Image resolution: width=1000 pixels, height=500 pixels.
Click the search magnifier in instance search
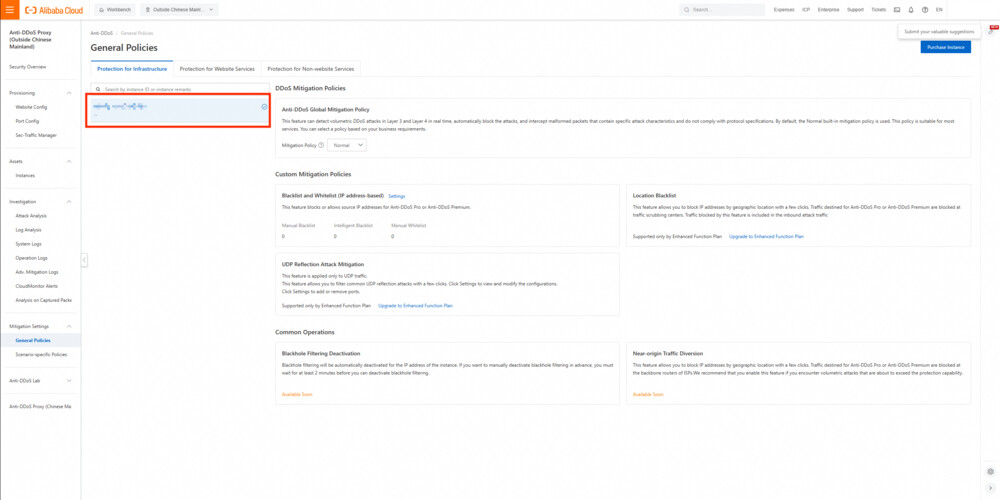pyautogui.click(x=98, y=89)
